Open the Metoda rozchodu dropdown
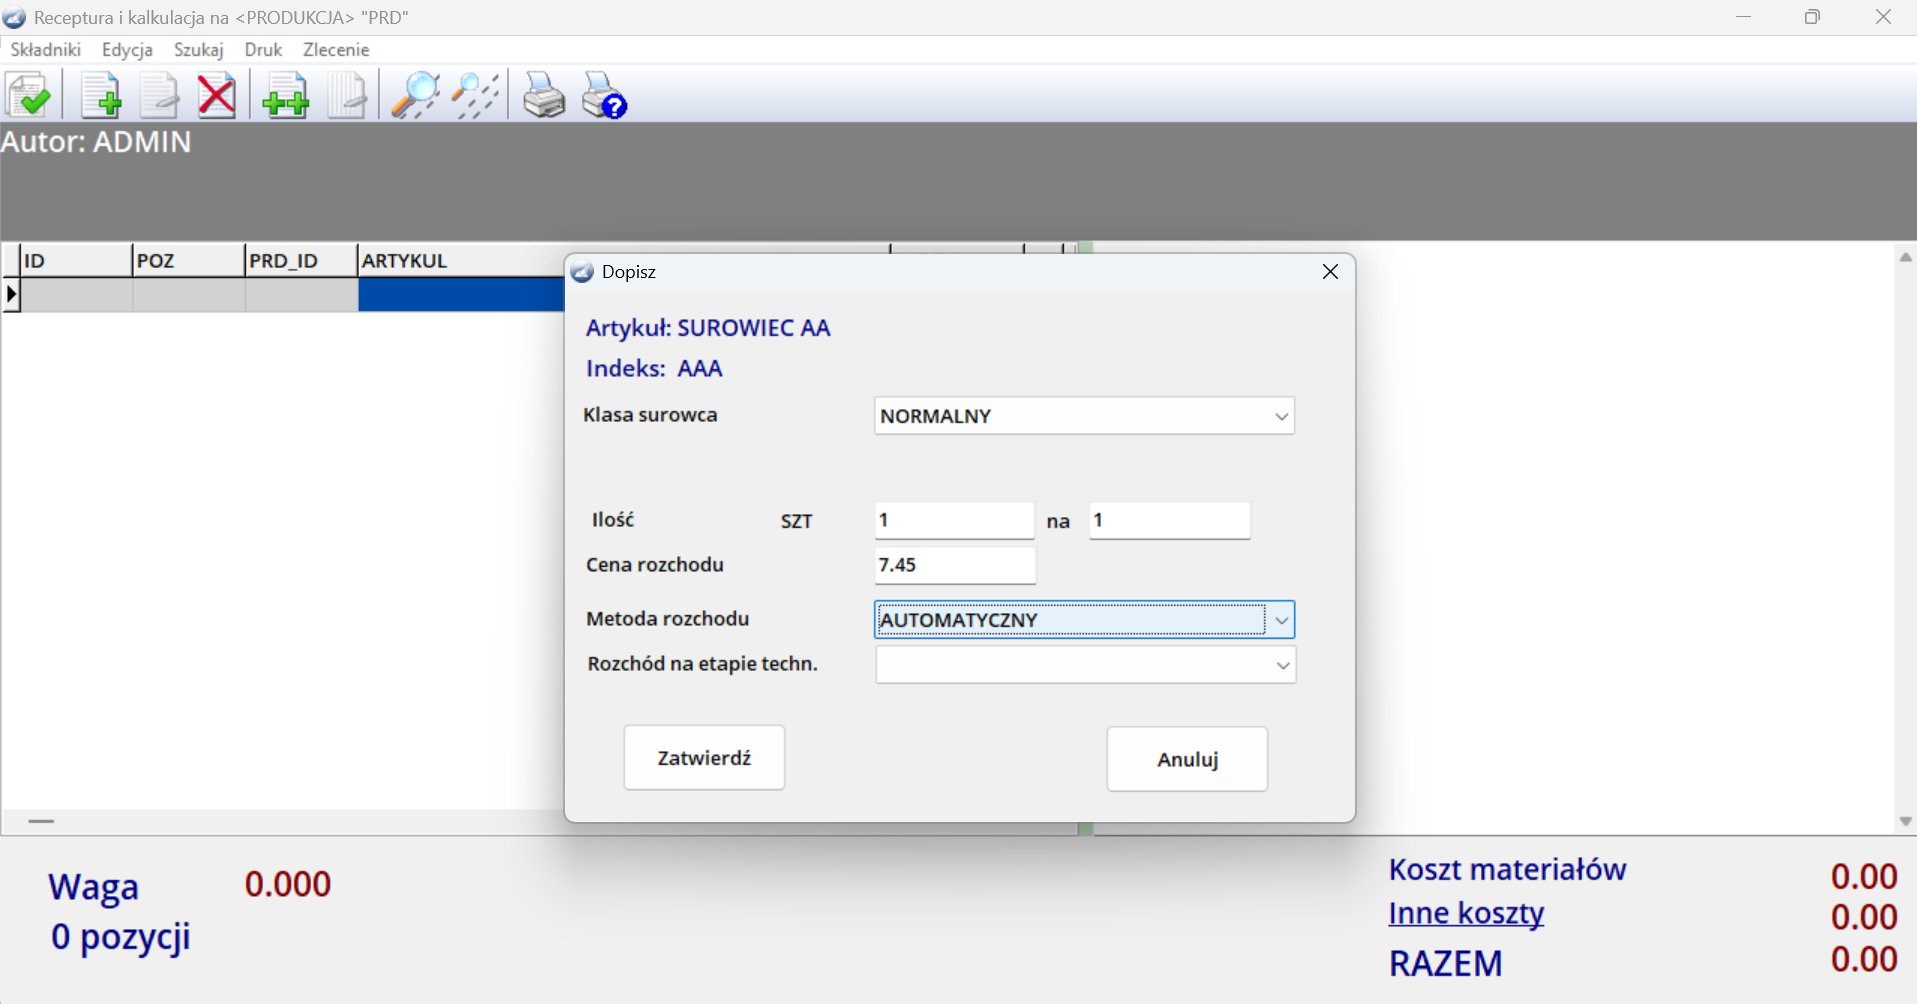The height and width of the screenshot is (1004, 1917). [1281, 620]
